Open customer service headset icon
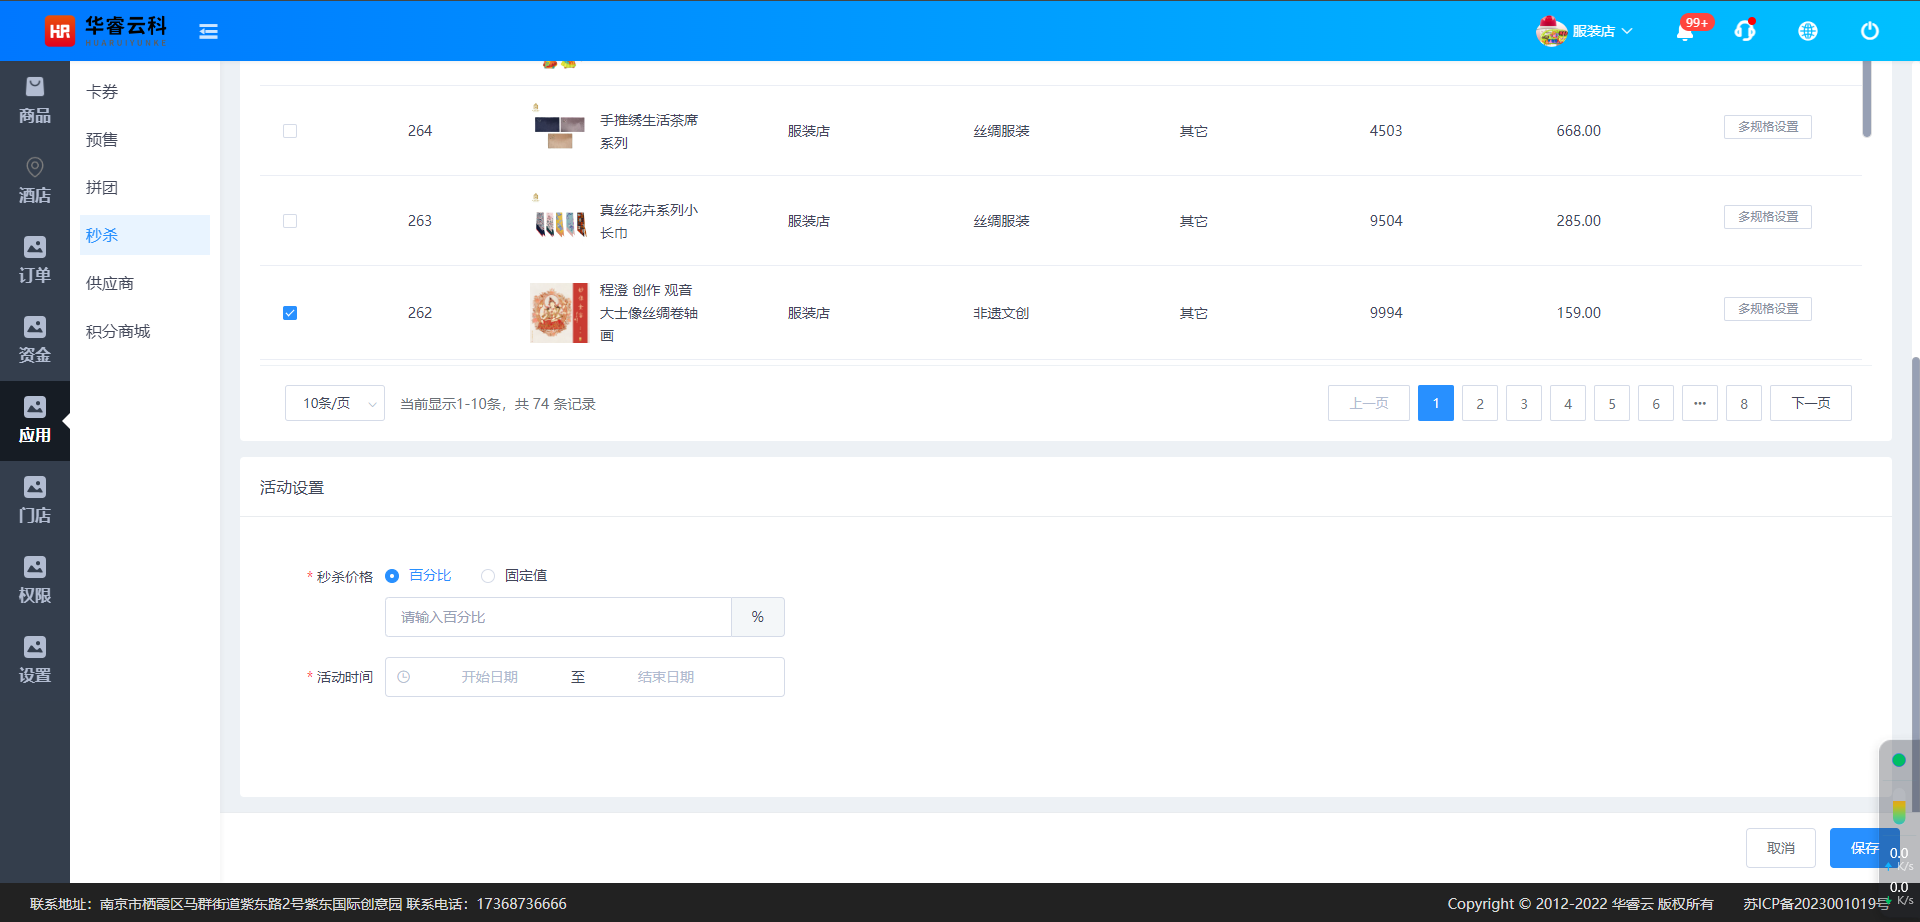The height and width of the screenshot is (922, 1920). pos(1745,31)
